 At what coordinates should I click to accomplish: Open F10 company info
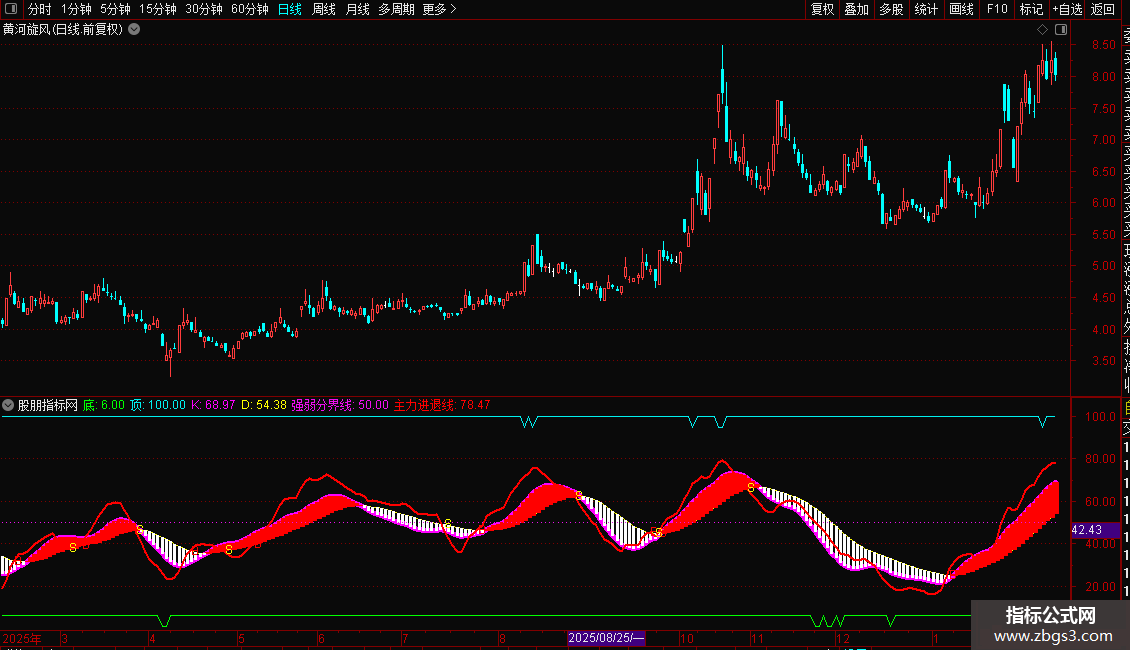pyautogui.click(x=997, y=9)
